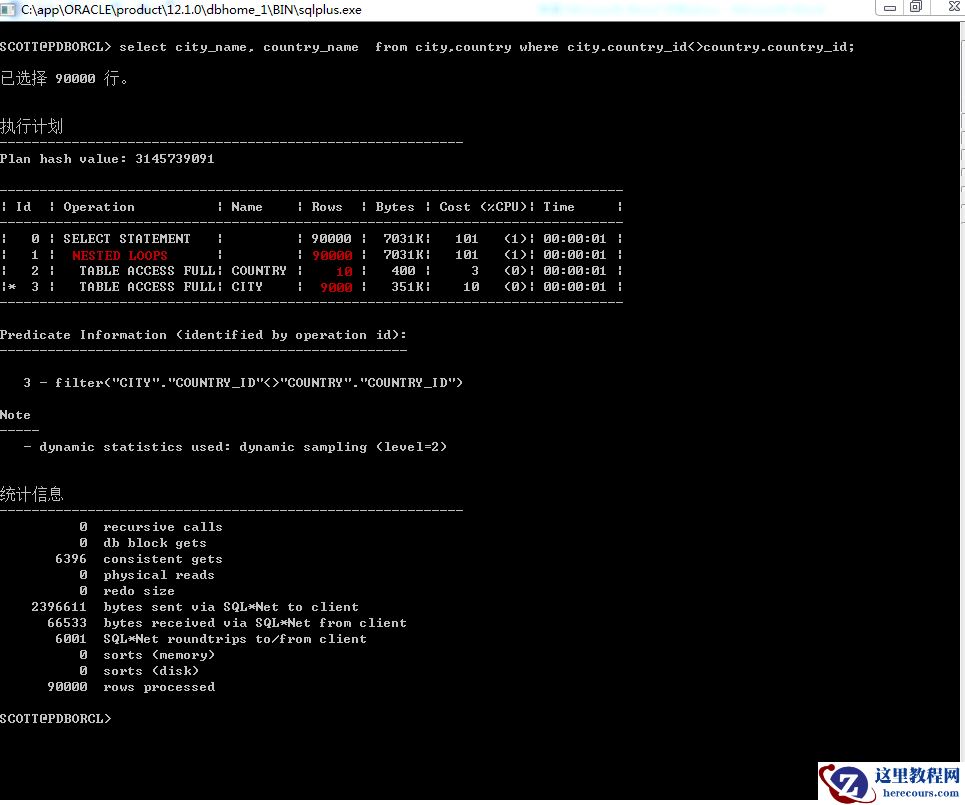Click the "physical reads" statistic line
The height and width of the screenshot is (805, 965).
click(146, 575)
